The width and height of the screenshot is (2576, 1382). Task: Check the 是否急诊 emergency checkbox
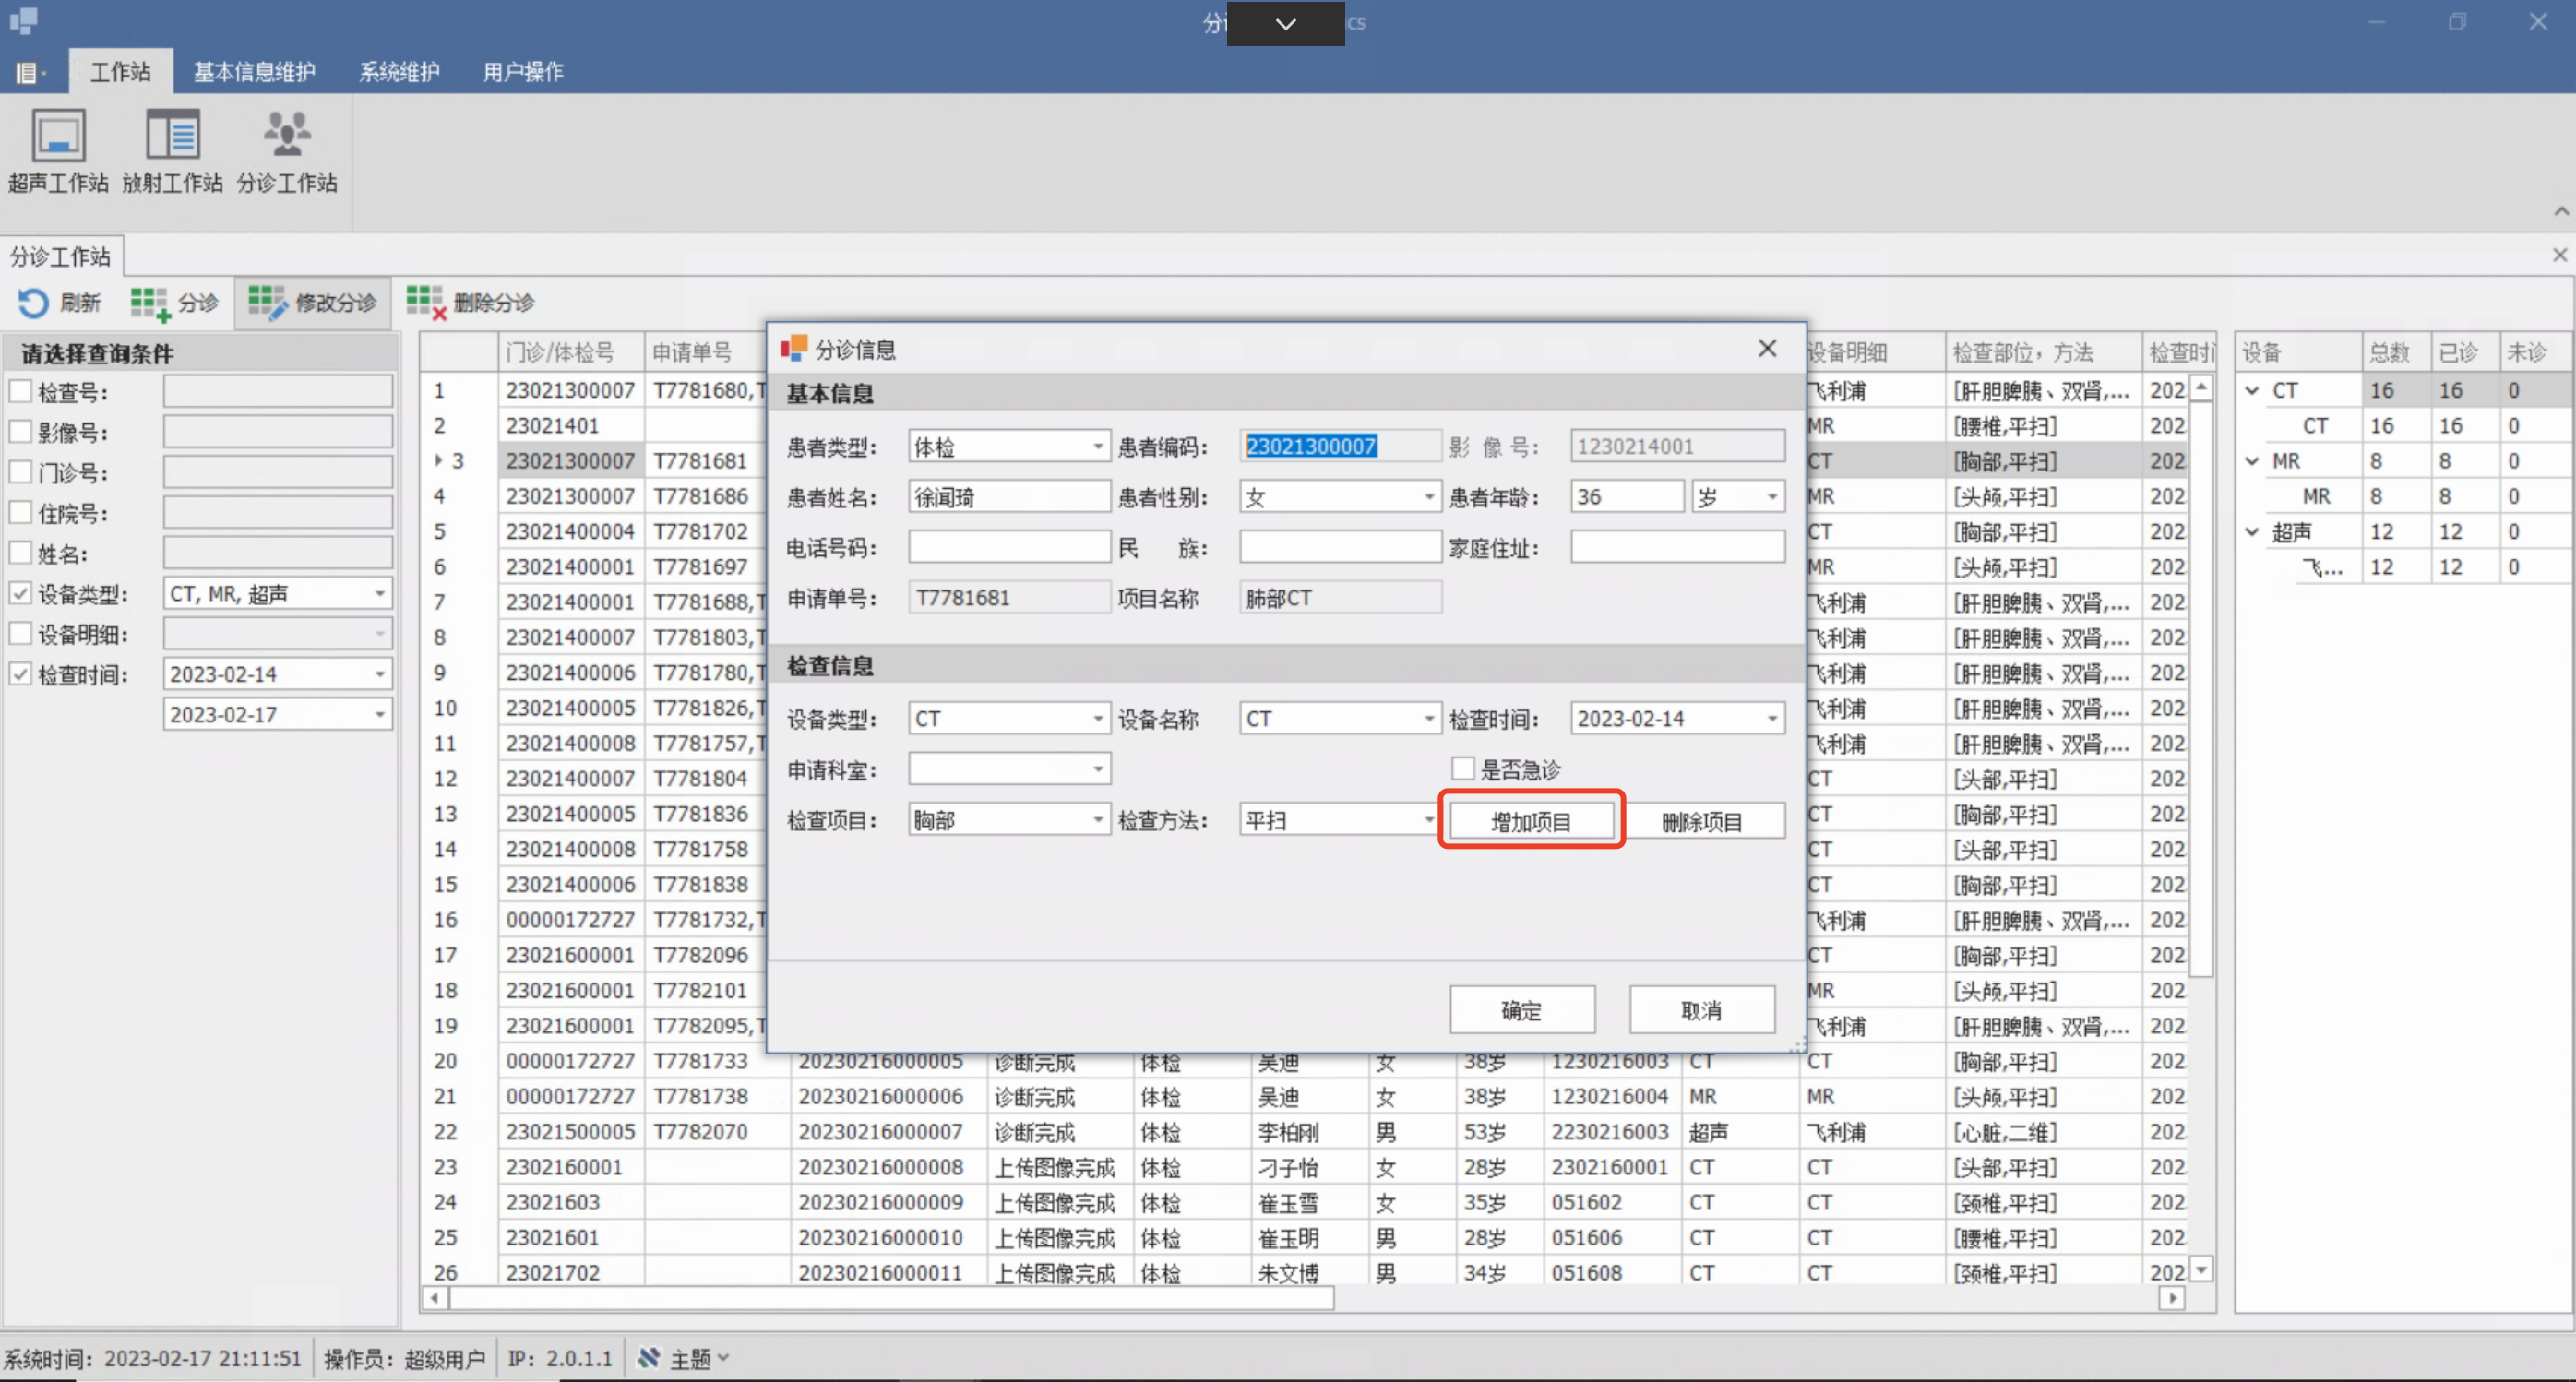click(1463, 769)
